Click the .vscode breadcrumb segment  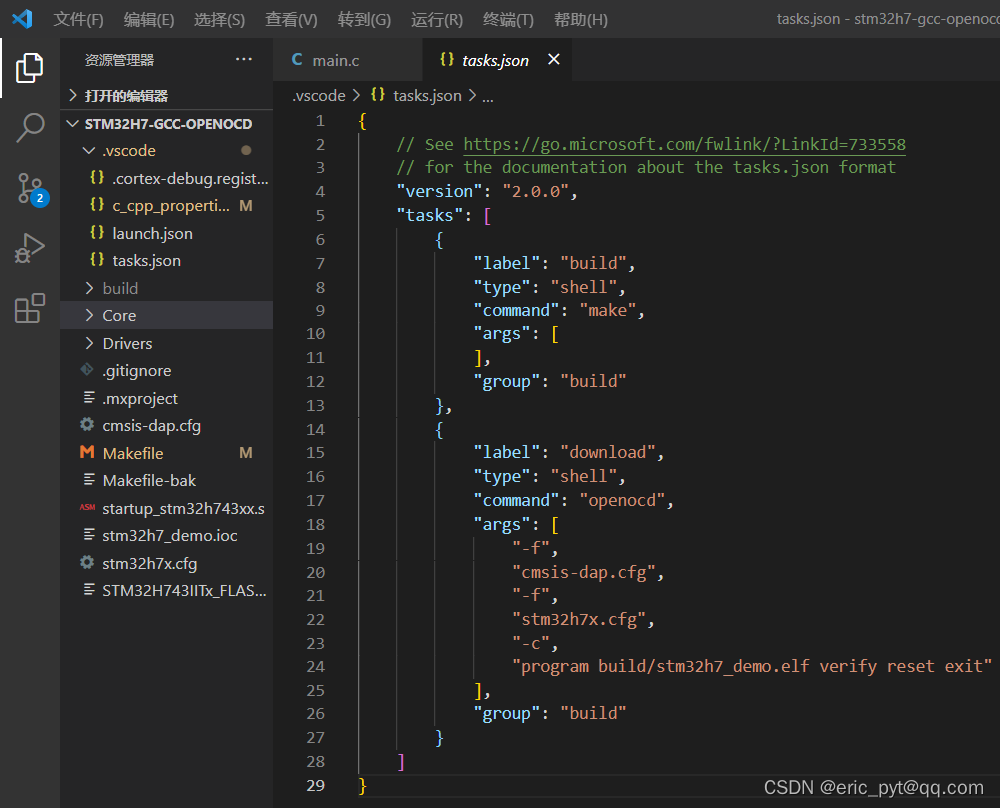click(x=318, y=96)
